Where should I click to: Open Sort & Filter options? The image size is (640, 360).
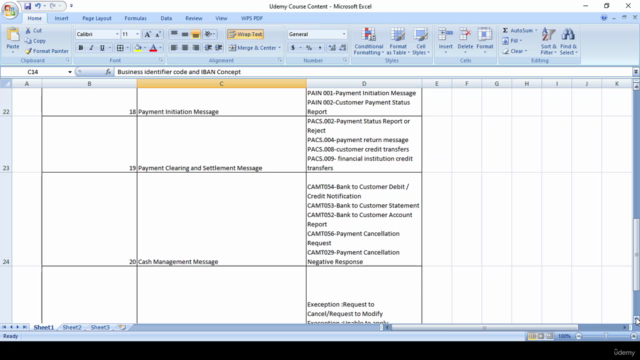coord(548,41)
